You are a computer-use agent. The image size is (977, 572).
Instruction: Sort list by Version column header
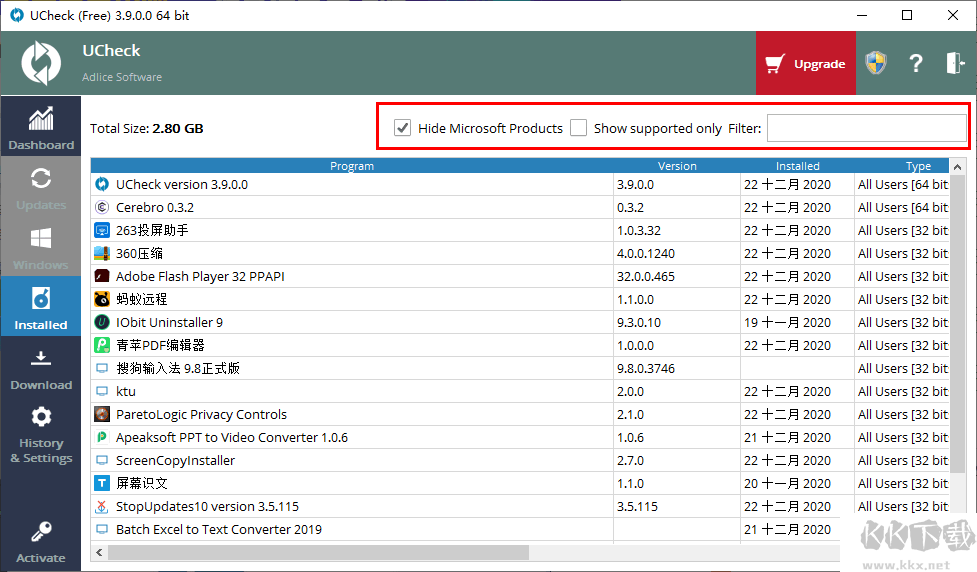click(677, 166)
